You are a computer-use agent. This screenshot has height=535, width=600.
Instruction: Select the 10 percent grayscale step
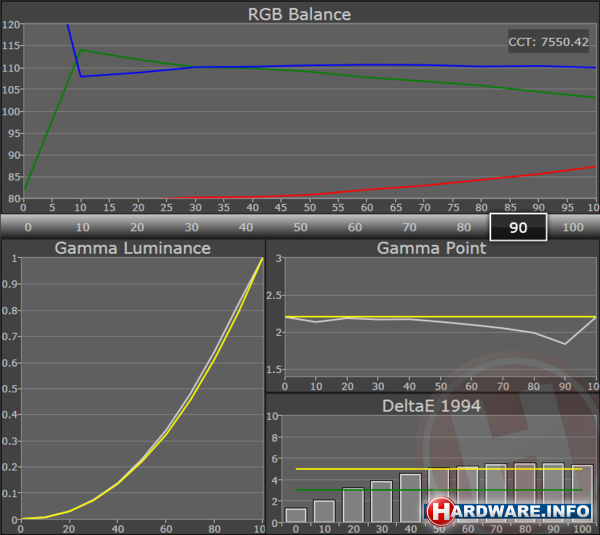click(82, 227)
